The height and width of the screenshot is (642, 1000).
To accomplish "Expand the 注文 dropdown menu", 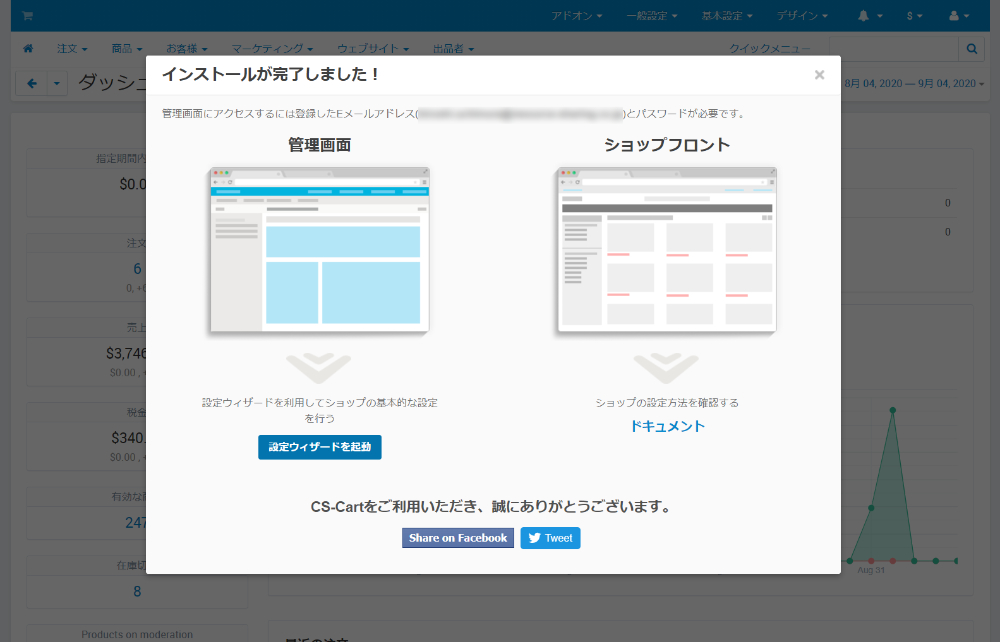I will click(x=72, y=48).
